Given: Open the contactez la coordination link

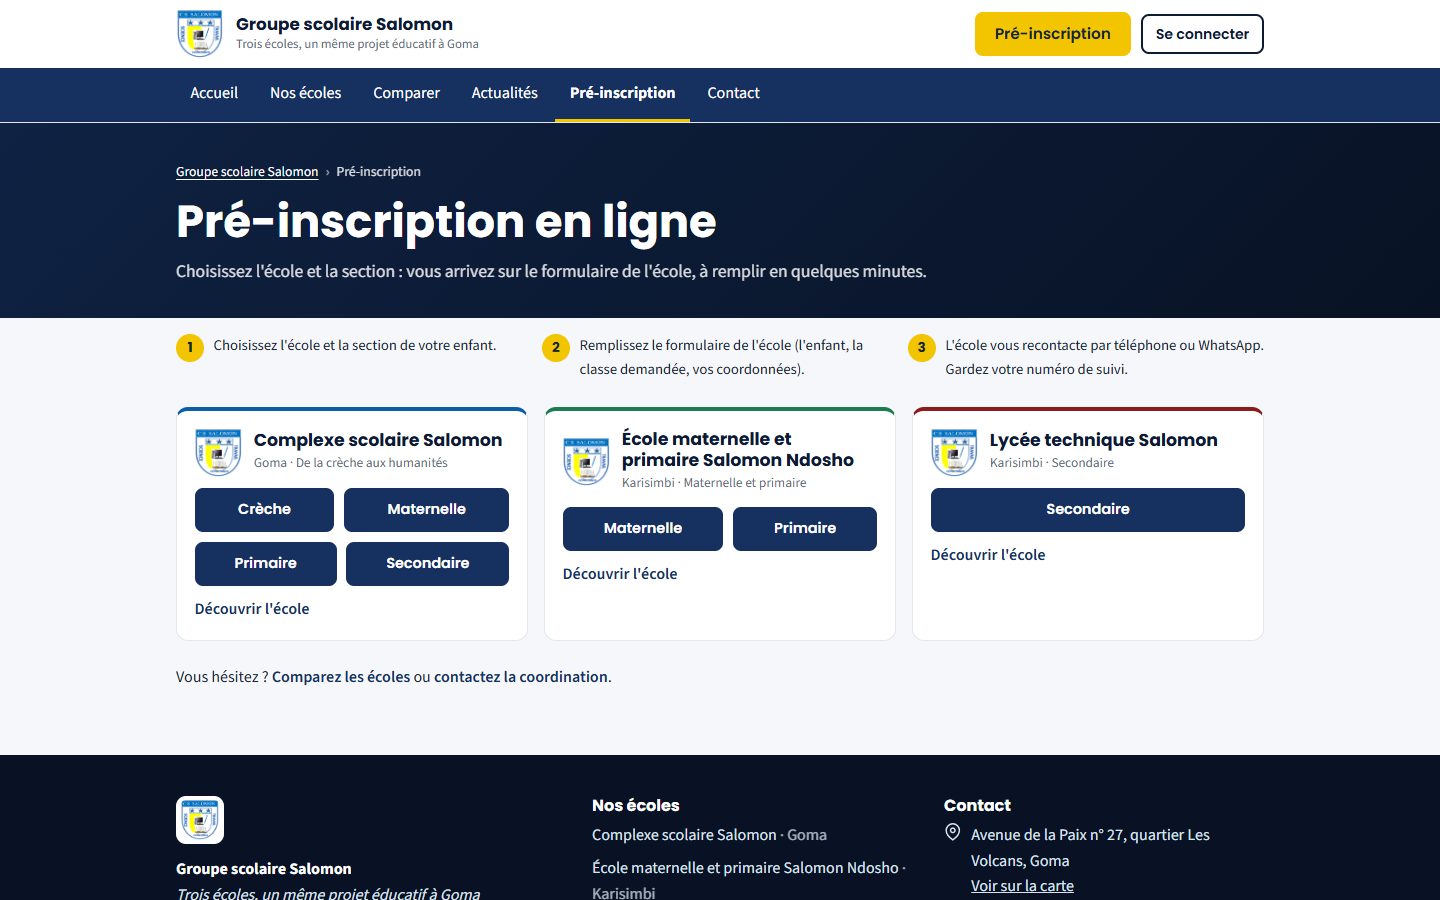Looking at the screenshot, I should tap(521, 677).
